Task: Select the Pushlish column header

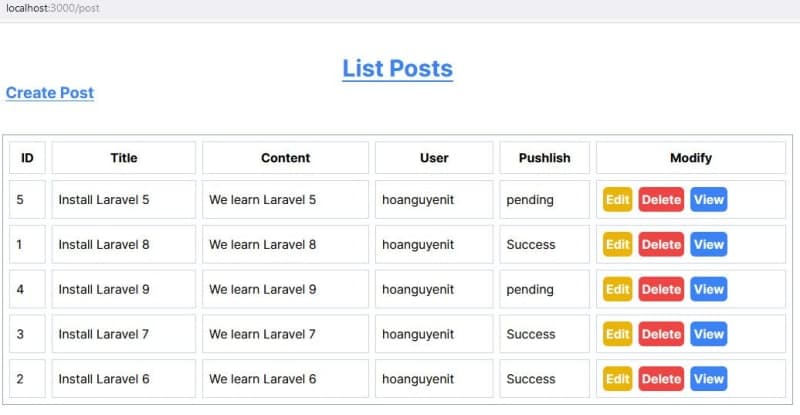Action: coord(544,158)
